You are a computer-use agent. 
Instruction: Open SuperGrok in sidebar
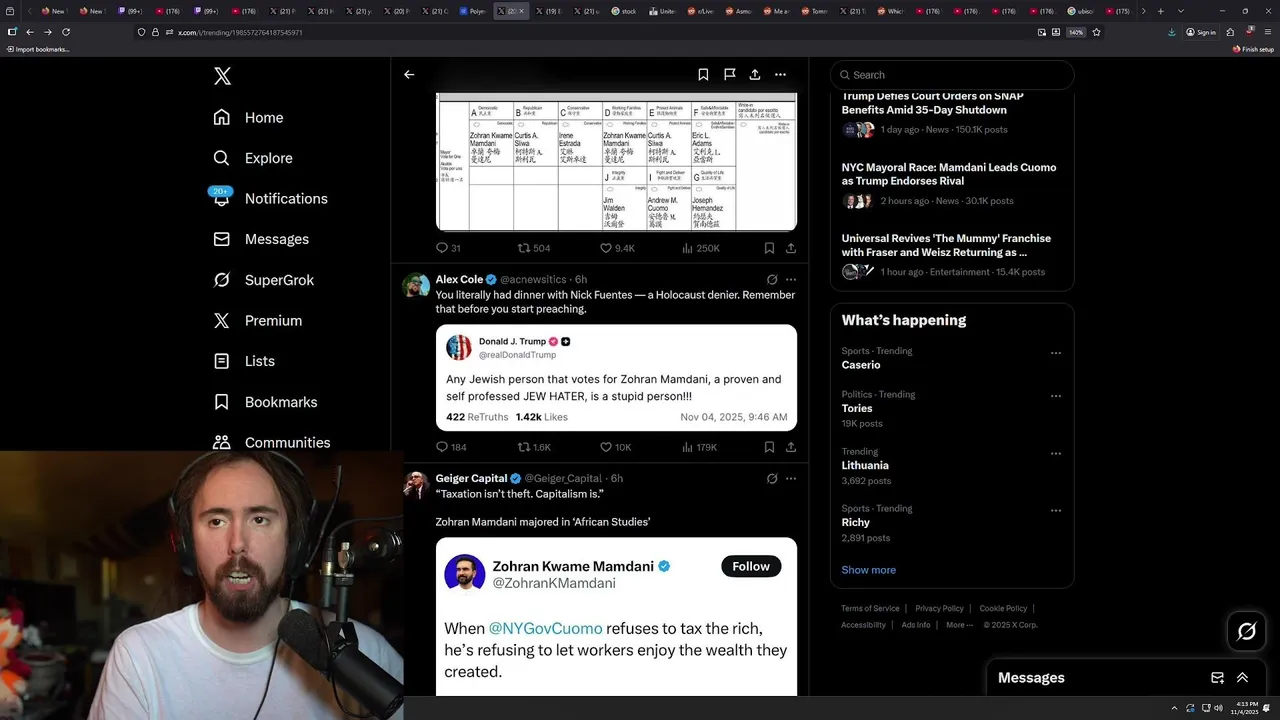(x=264, y=280)
